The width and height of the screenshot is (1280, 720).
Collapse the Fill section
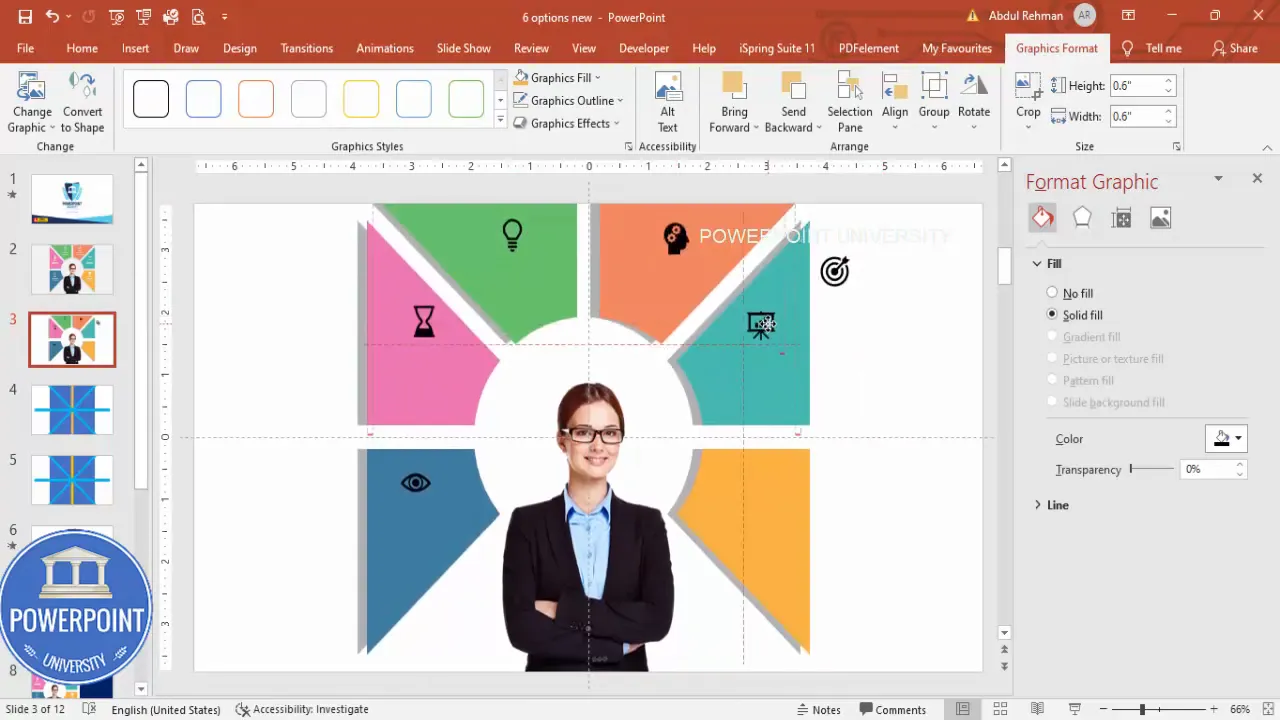point(1037,264)
